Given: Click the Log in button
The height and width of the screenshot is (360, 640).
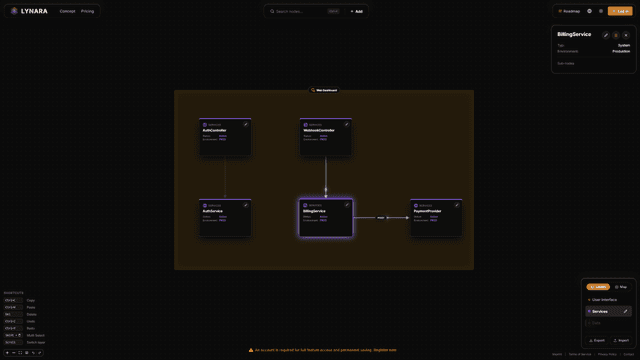Looking at the screenshot, I should [620, 11].
